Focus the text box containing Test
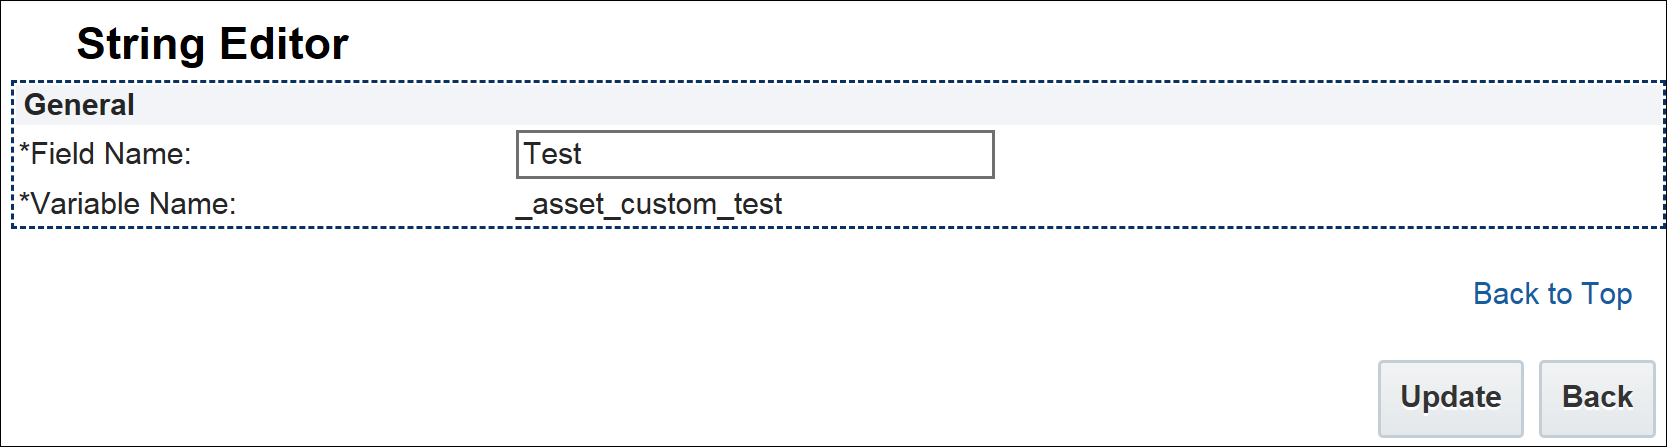1667x447 pixels. [x=755, y=155]
